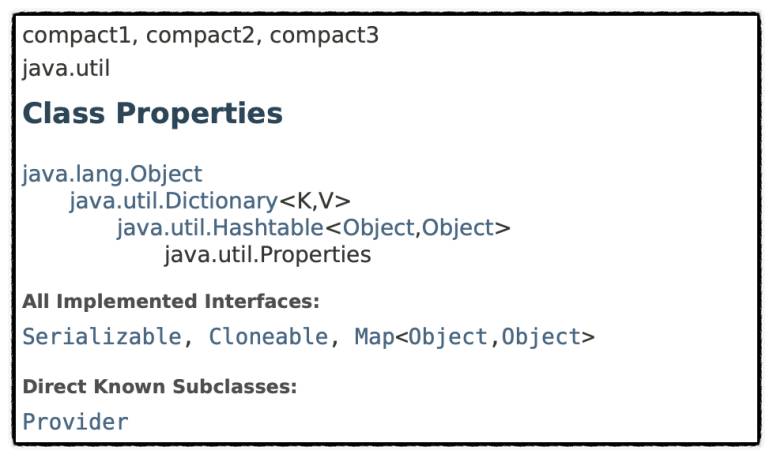The image size is (773, 458).
Task: Click the compact1 profile text
Action: (x=76, y=35)
